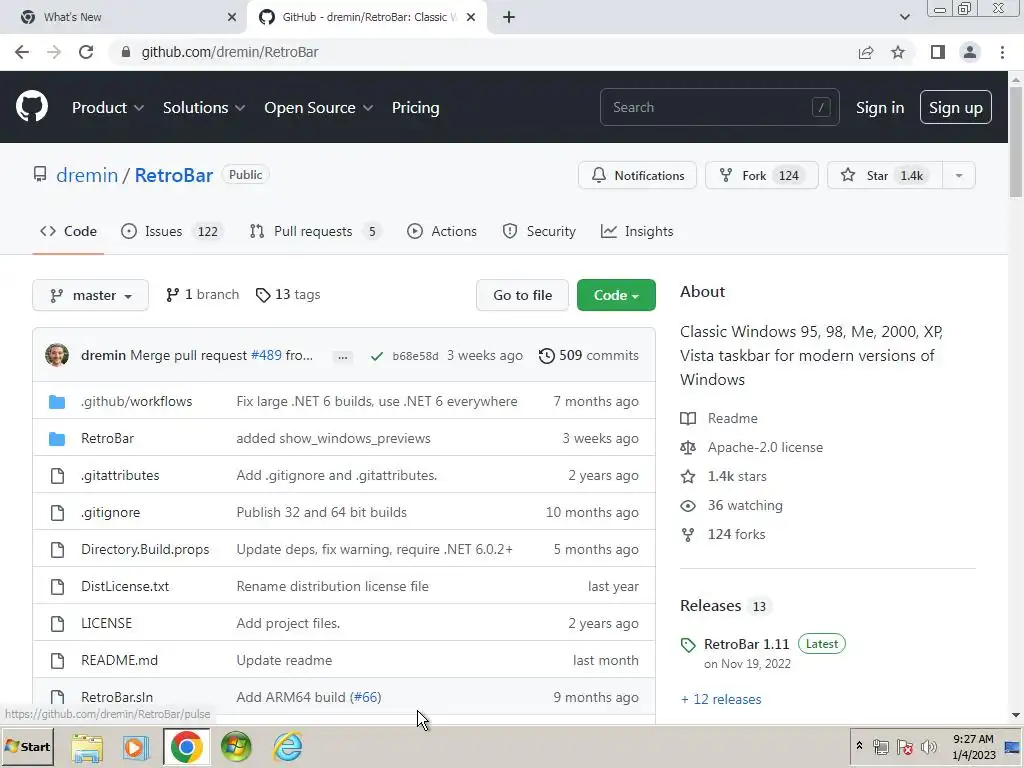This screenshot has height=768, width=1024.
Task: Click the LICENSE file icon
Action: [57, 624]
